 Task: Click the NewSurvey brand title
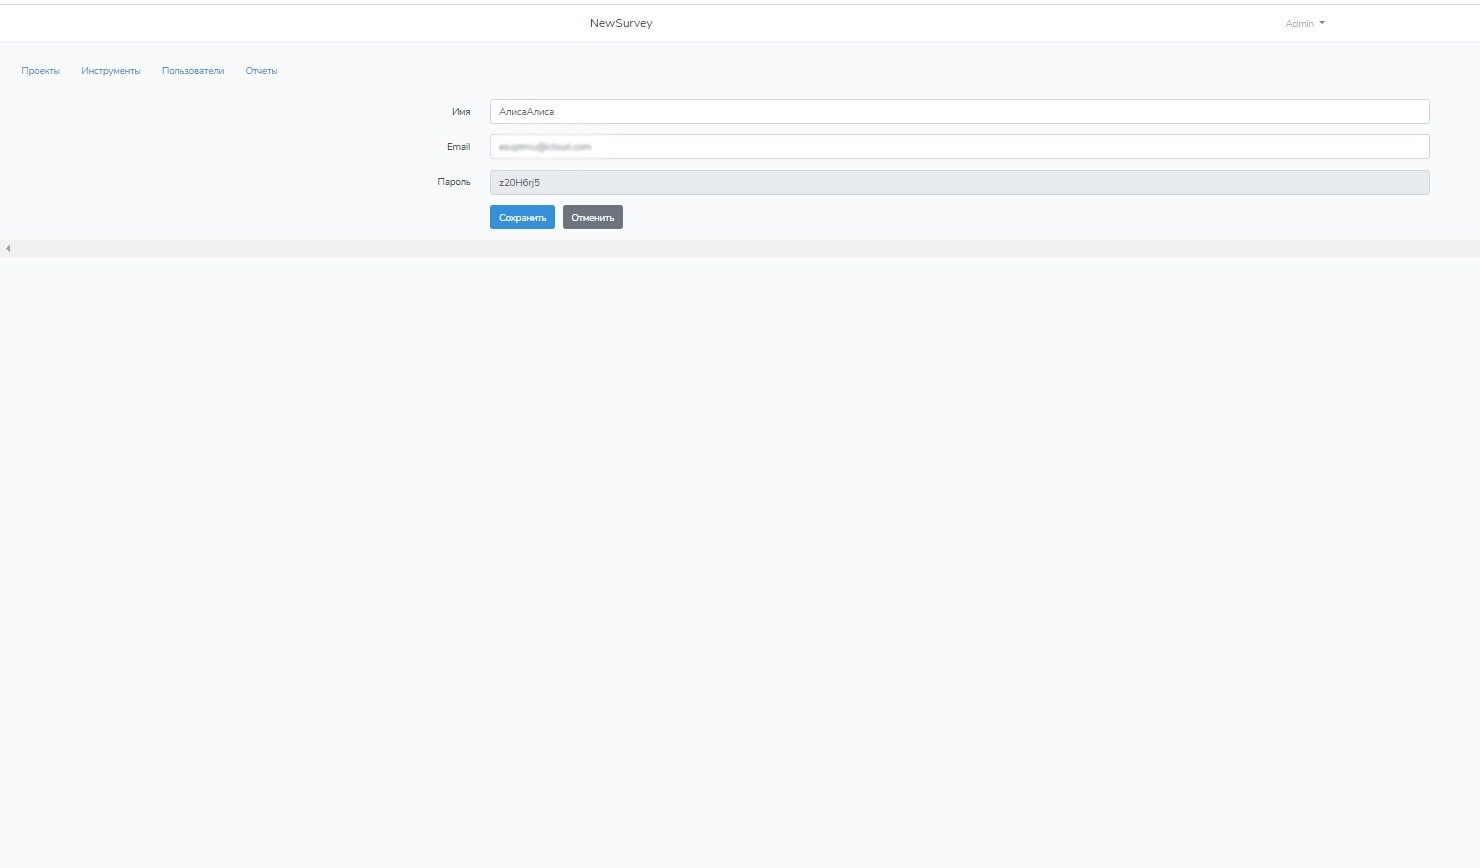(620, 23)
